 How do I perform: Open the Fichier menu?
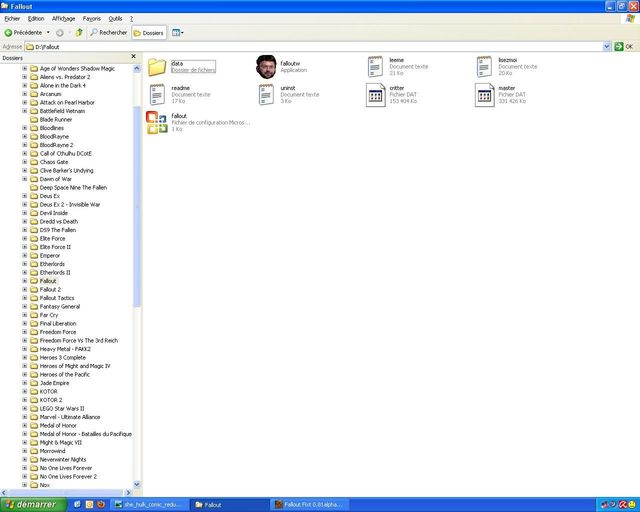[x=12, y=19]
